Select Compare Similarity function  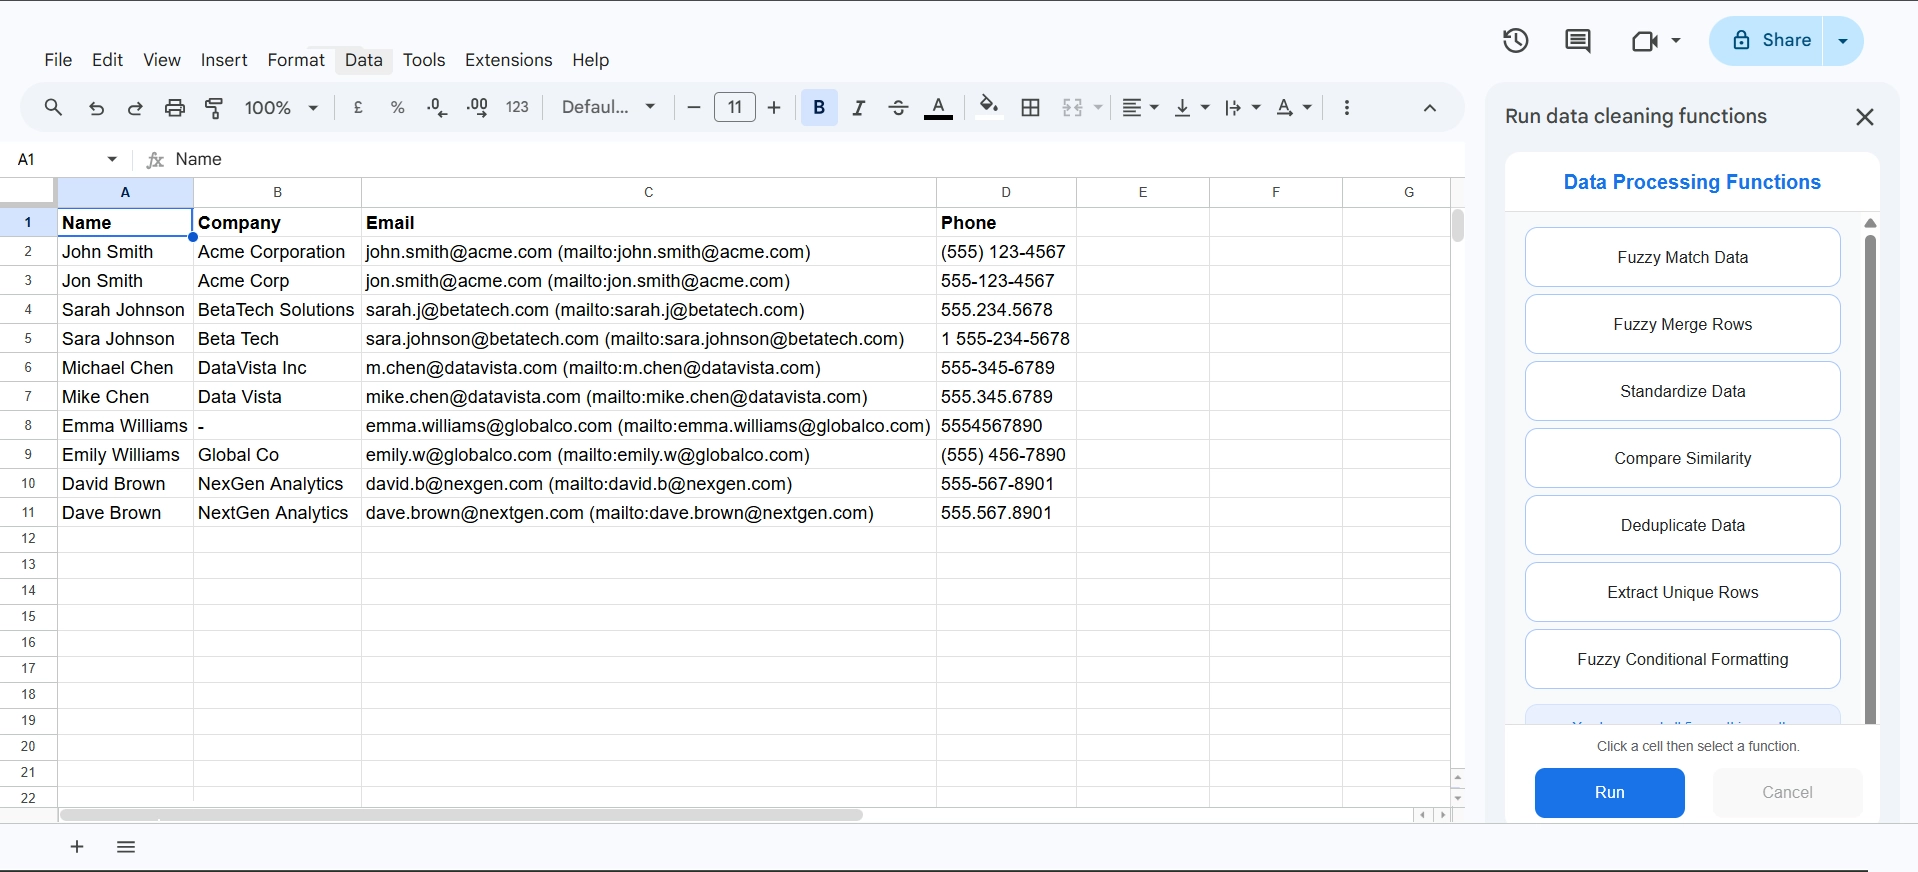pyautogui.click(x=1682, y=458)
